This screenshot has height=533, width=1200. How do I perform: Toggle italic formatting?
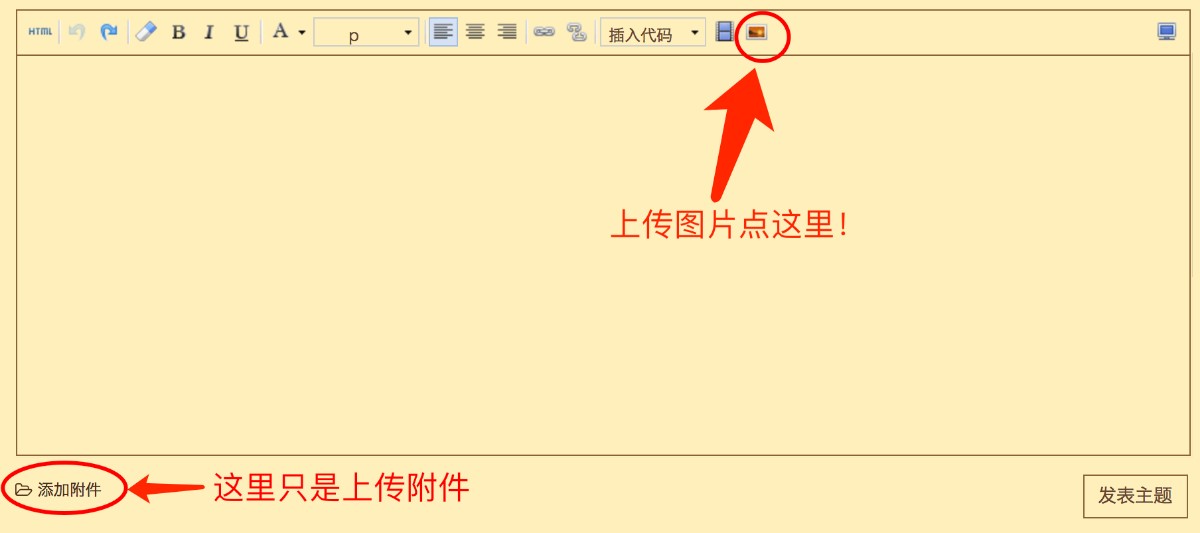click(209, 32)
